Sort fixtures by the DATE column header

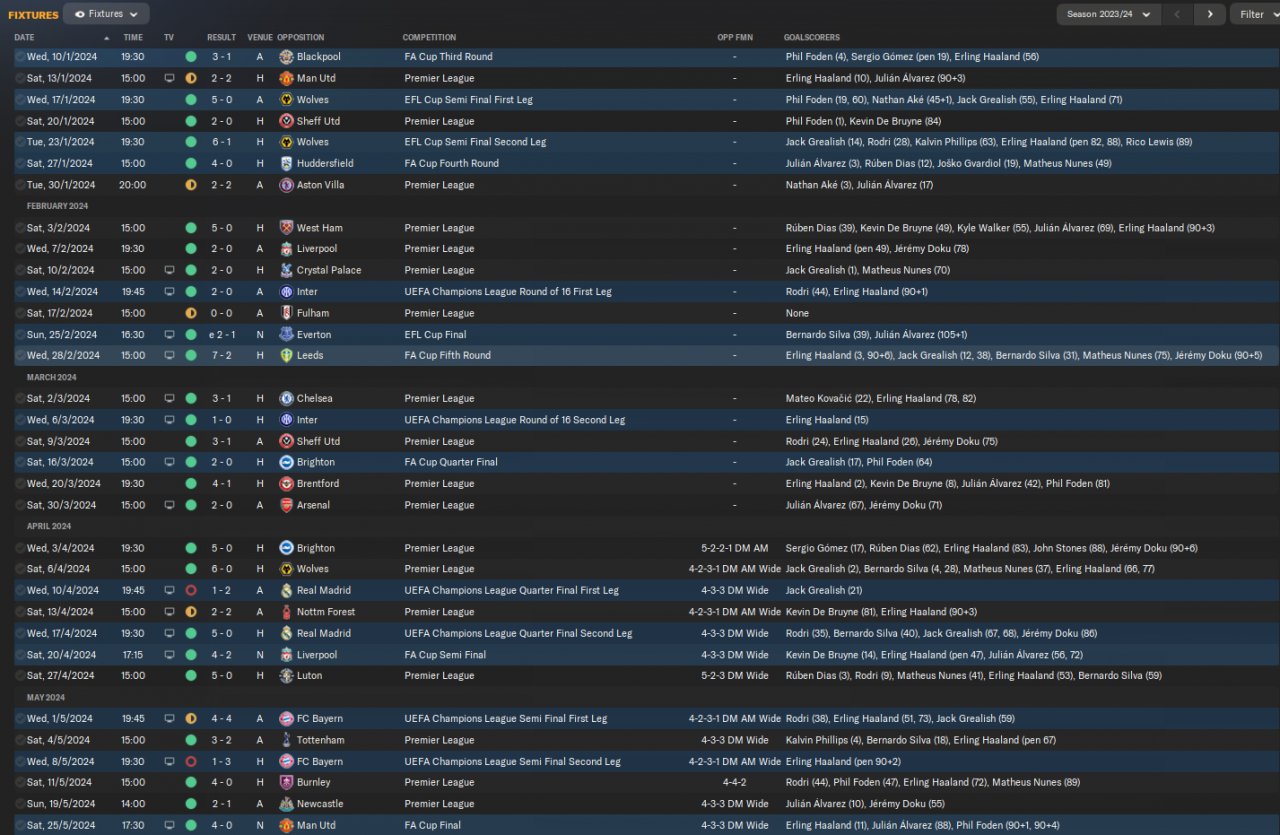[24, 38]
